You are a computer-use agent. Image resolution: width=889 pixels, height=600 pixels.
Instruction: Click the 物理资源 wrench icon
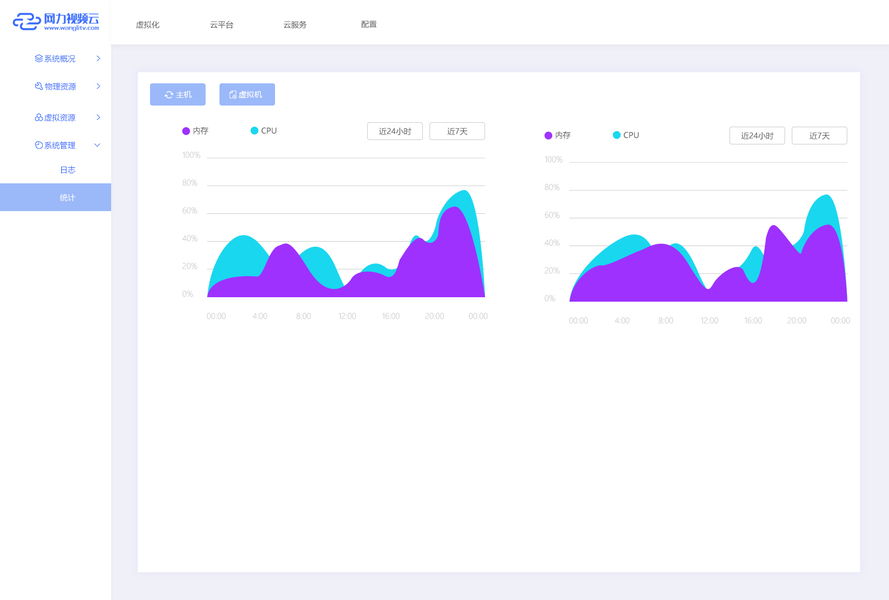coord(39,86)
